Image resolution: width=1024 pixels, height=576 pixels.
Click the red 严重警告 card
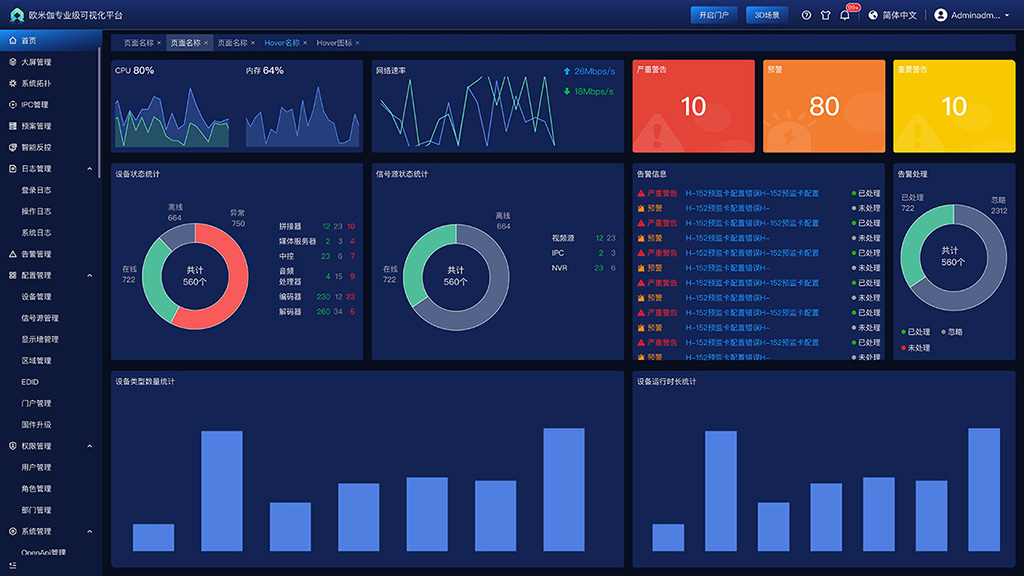pos(693,106)
